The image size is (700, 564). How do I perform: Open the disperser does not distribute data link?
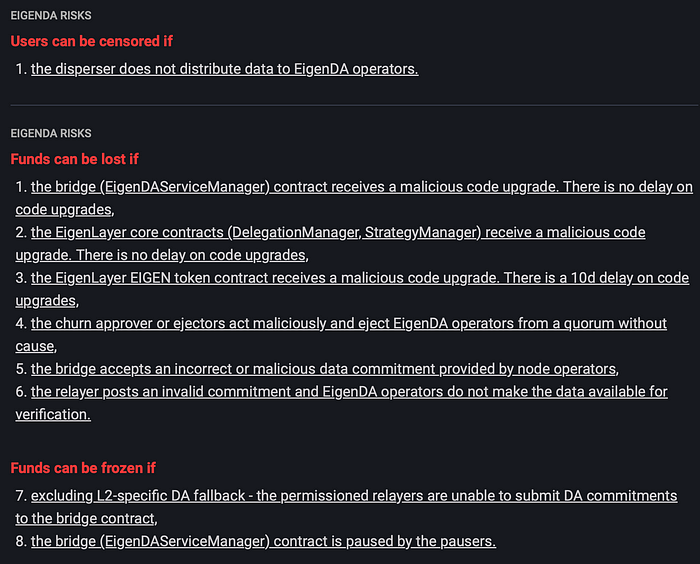pyautogui.click(x=224, y=69)
